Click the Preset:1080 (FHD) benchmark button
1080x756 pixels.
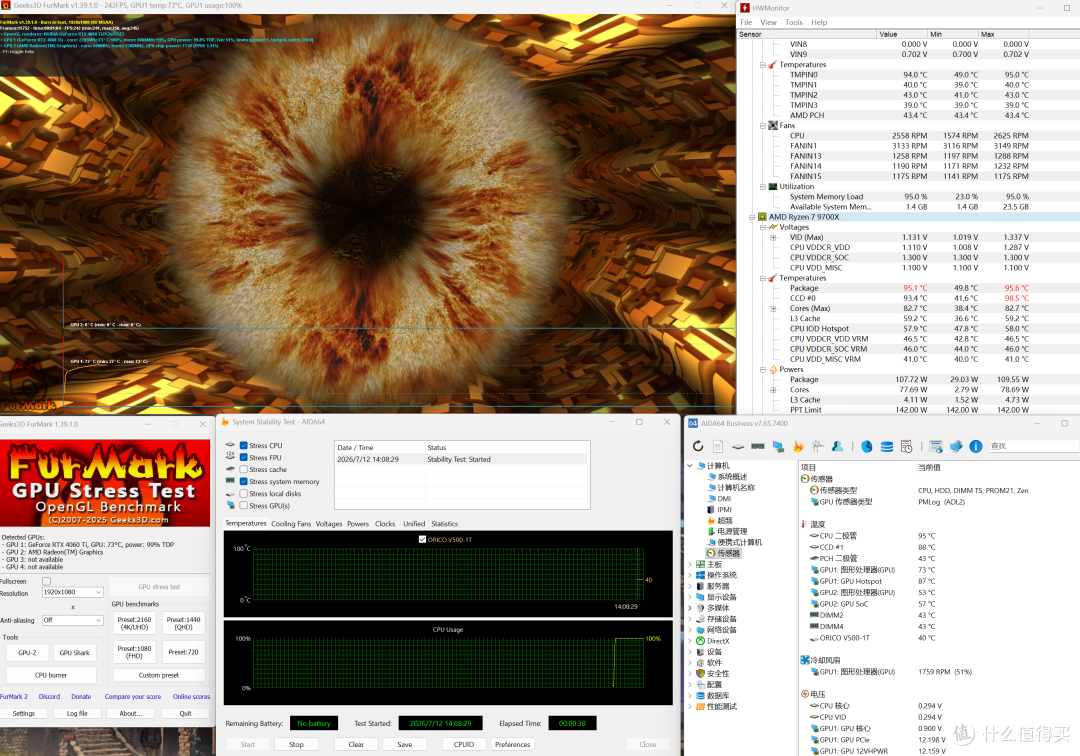pos(134,652)
